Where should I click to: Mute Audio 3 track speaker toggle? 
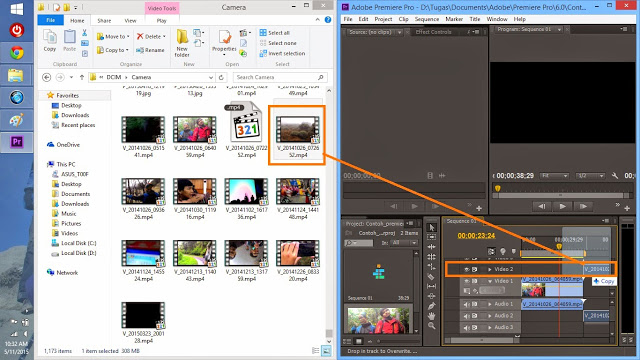(x=467, y=327)
